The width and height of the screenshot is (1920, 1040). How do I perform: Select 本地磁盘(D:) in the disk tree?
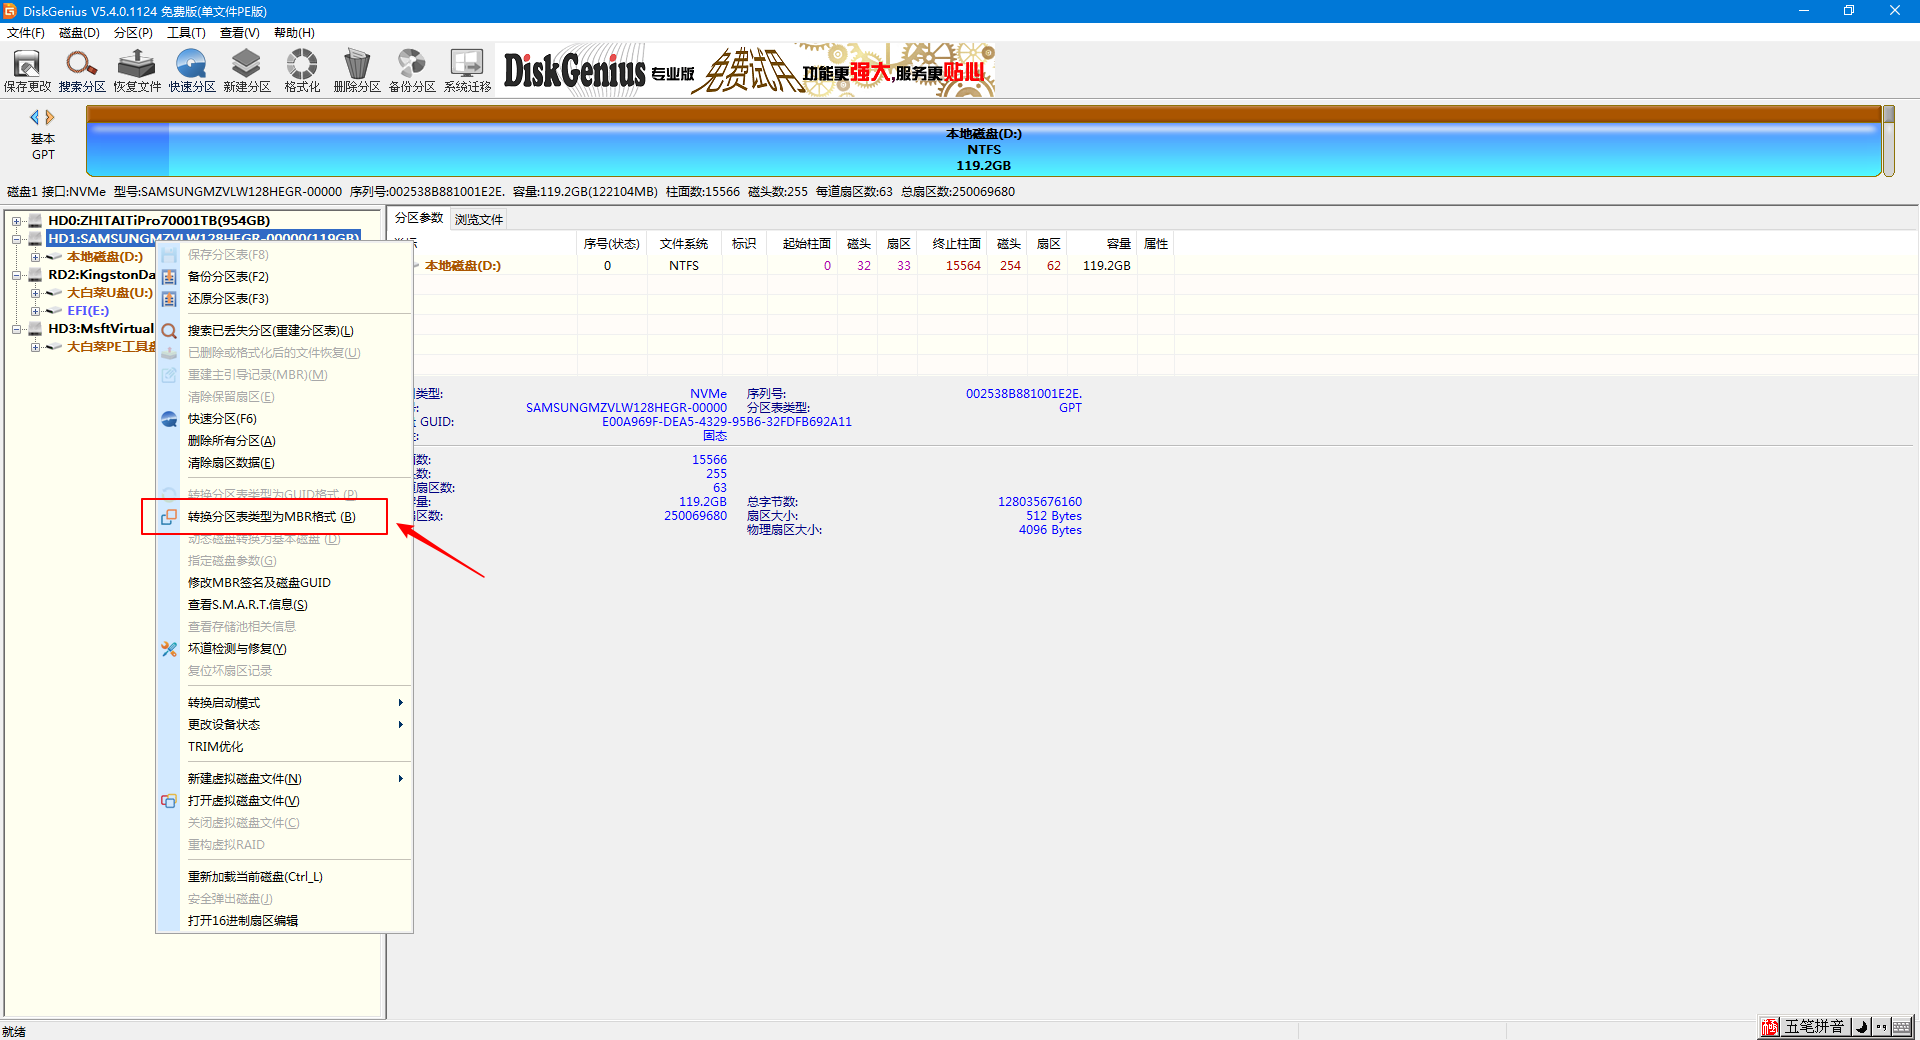105,257
